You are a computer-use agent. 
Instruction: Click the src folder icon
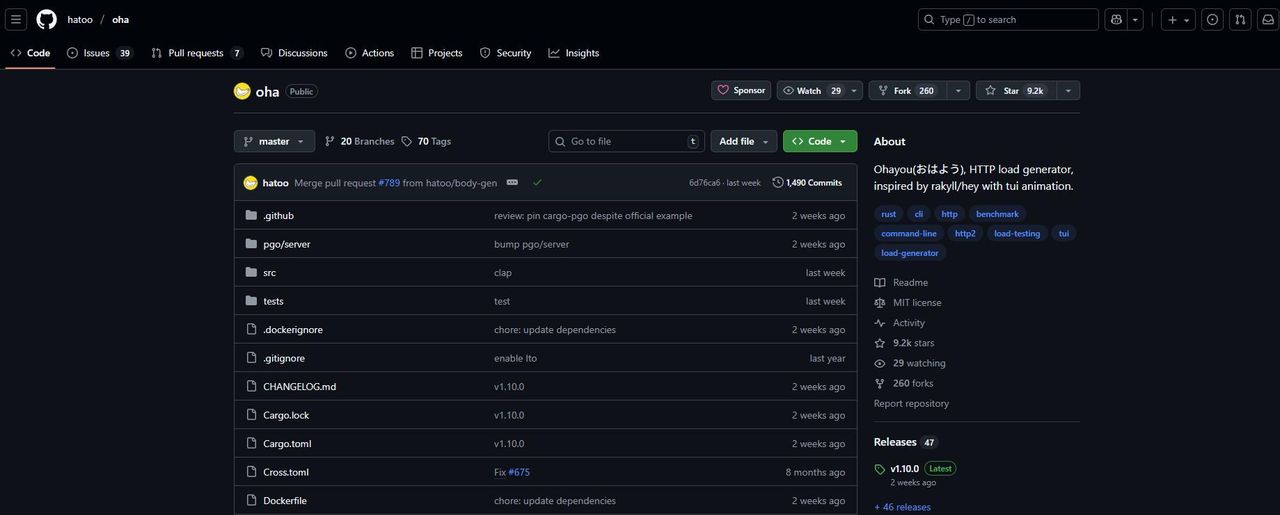252,272
